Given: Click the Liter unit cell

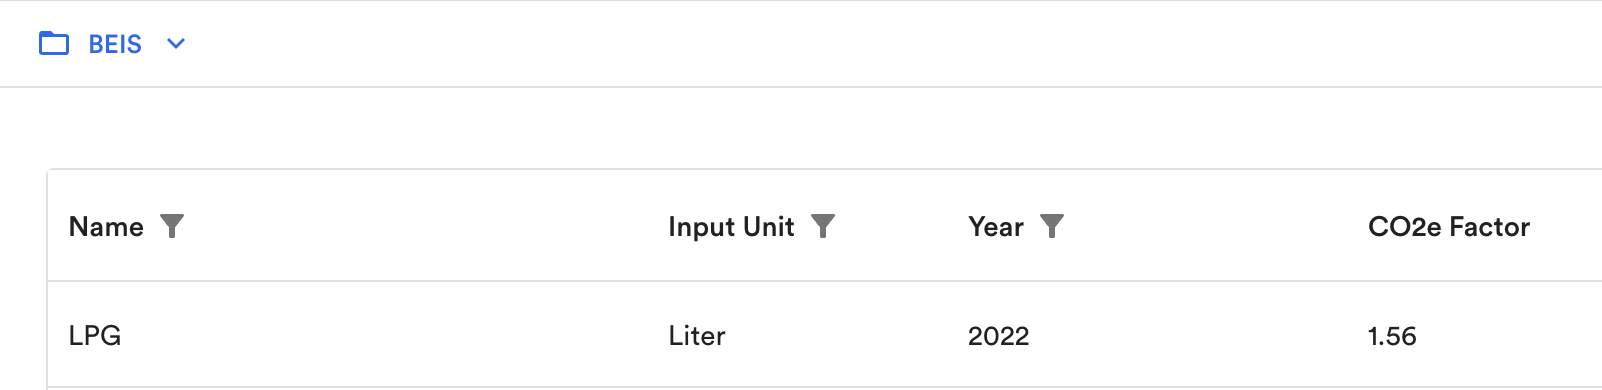Looking at the screenshot, I should pos(697,335).
